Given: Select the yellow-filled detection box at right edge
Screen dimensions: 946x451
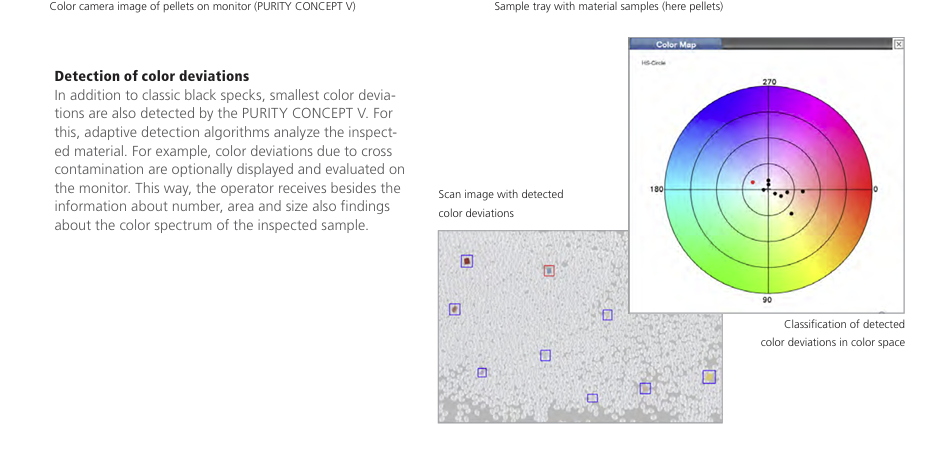Looking at the screenshot, I should coord(709,377).
